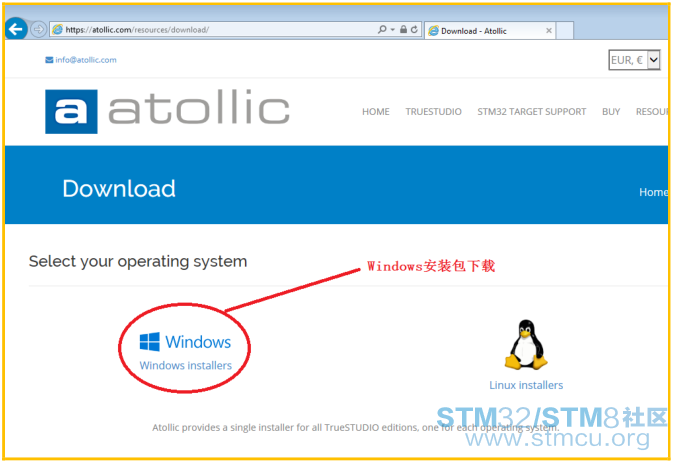This screenshot has width=674, height=463.
Task: Click the envelope mail icon
Action: (x=49, y=60)
